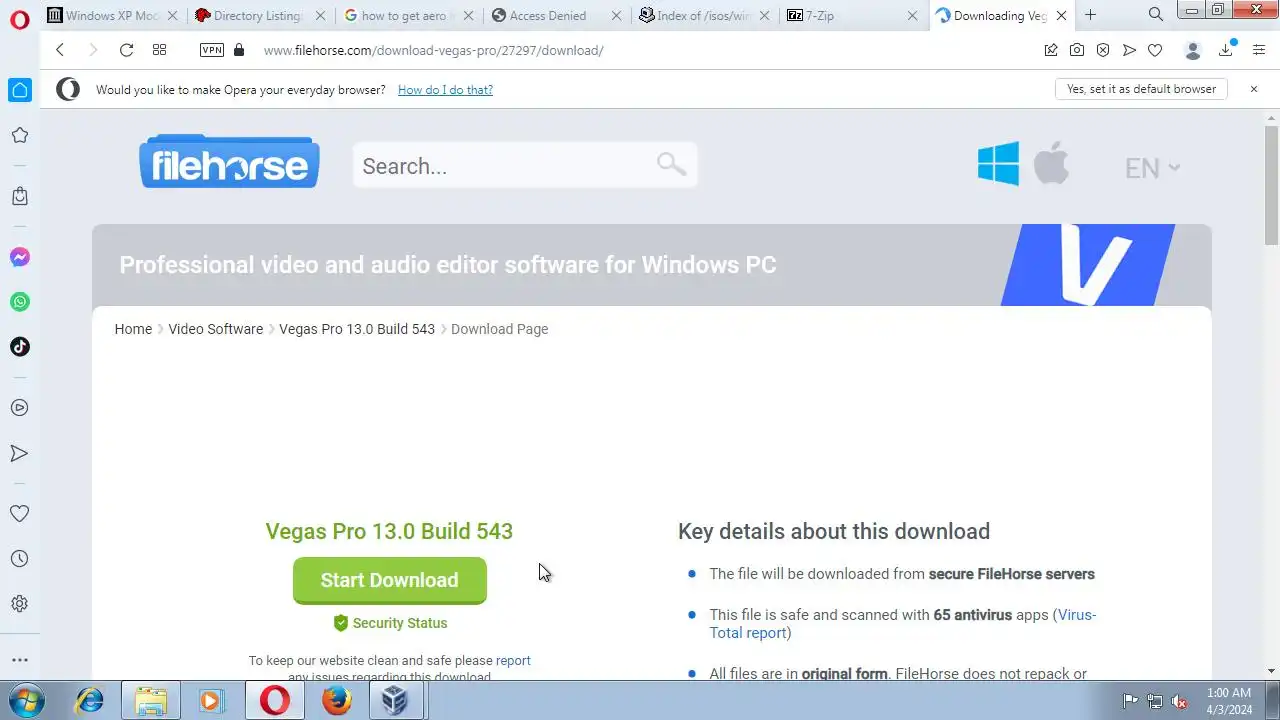The height and width of the screenshot is (720, 1280).
Task: Open the Opera account profile icon
Action: 1192,50
